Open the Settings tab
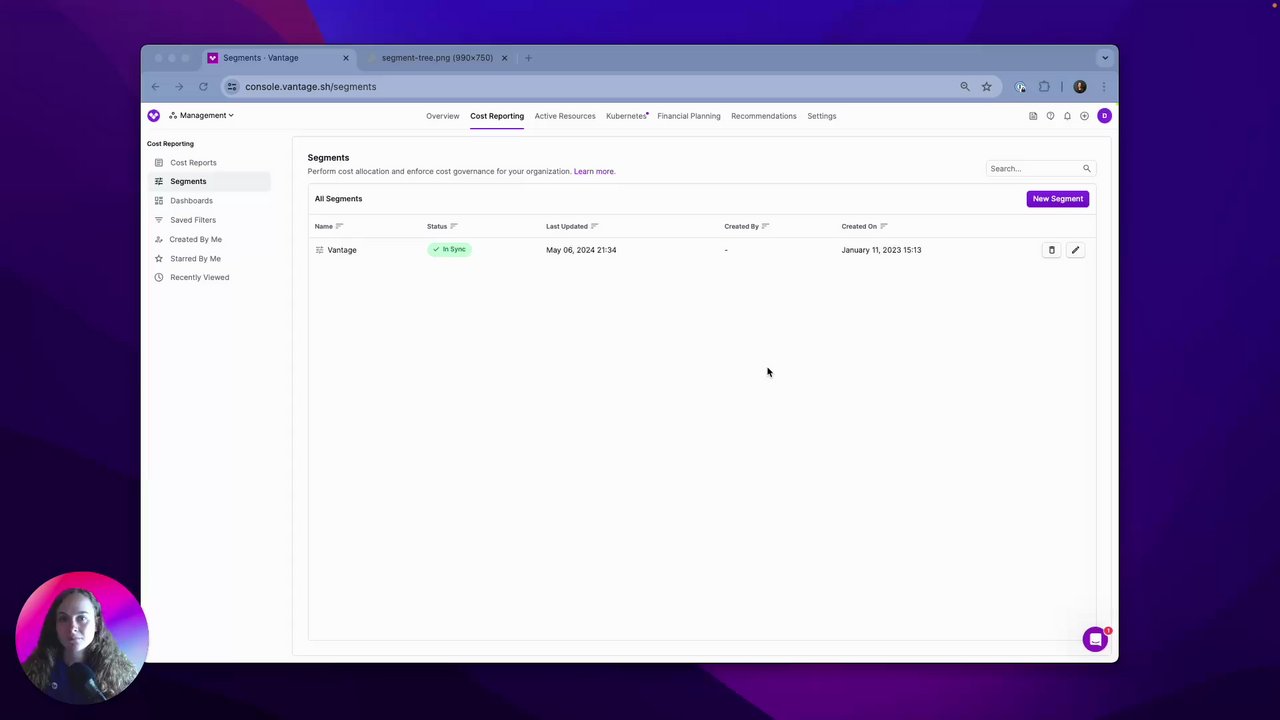 [x=822, y=116]
